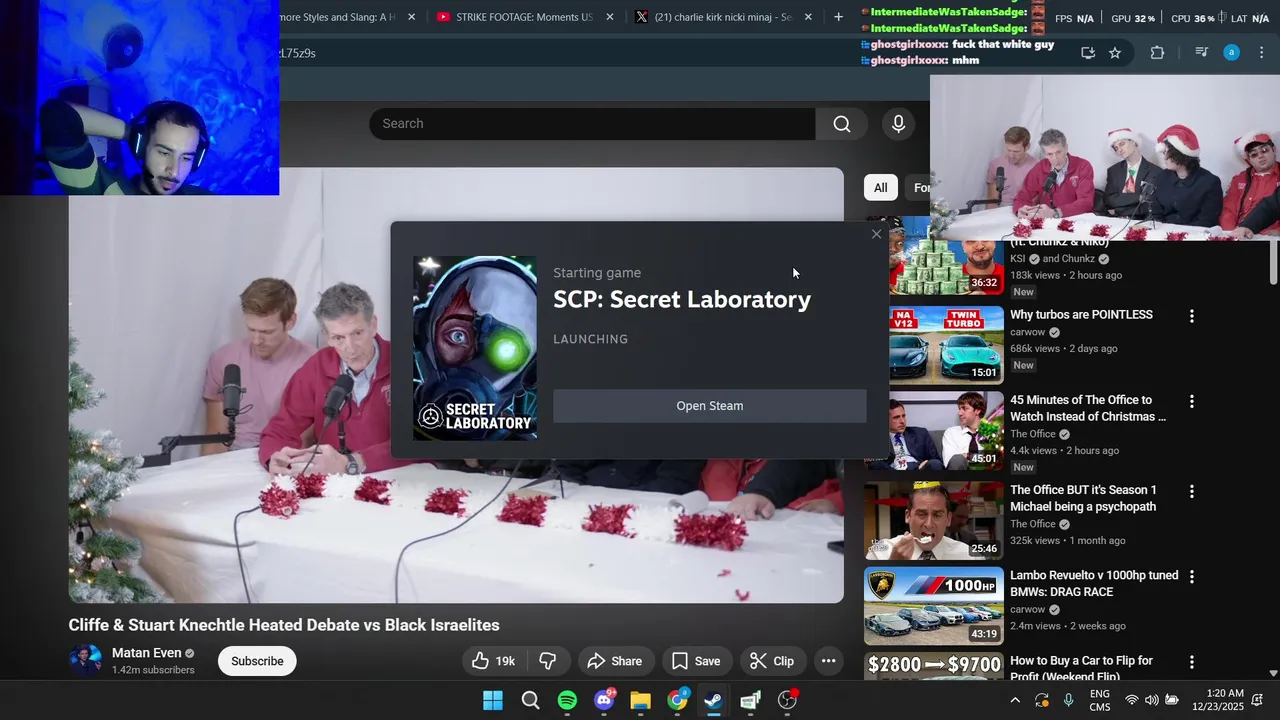Open $2800 to $9700 car flip thumbnail
The width and height of the screenshot is (1280, 720).
tap(934, 666)
